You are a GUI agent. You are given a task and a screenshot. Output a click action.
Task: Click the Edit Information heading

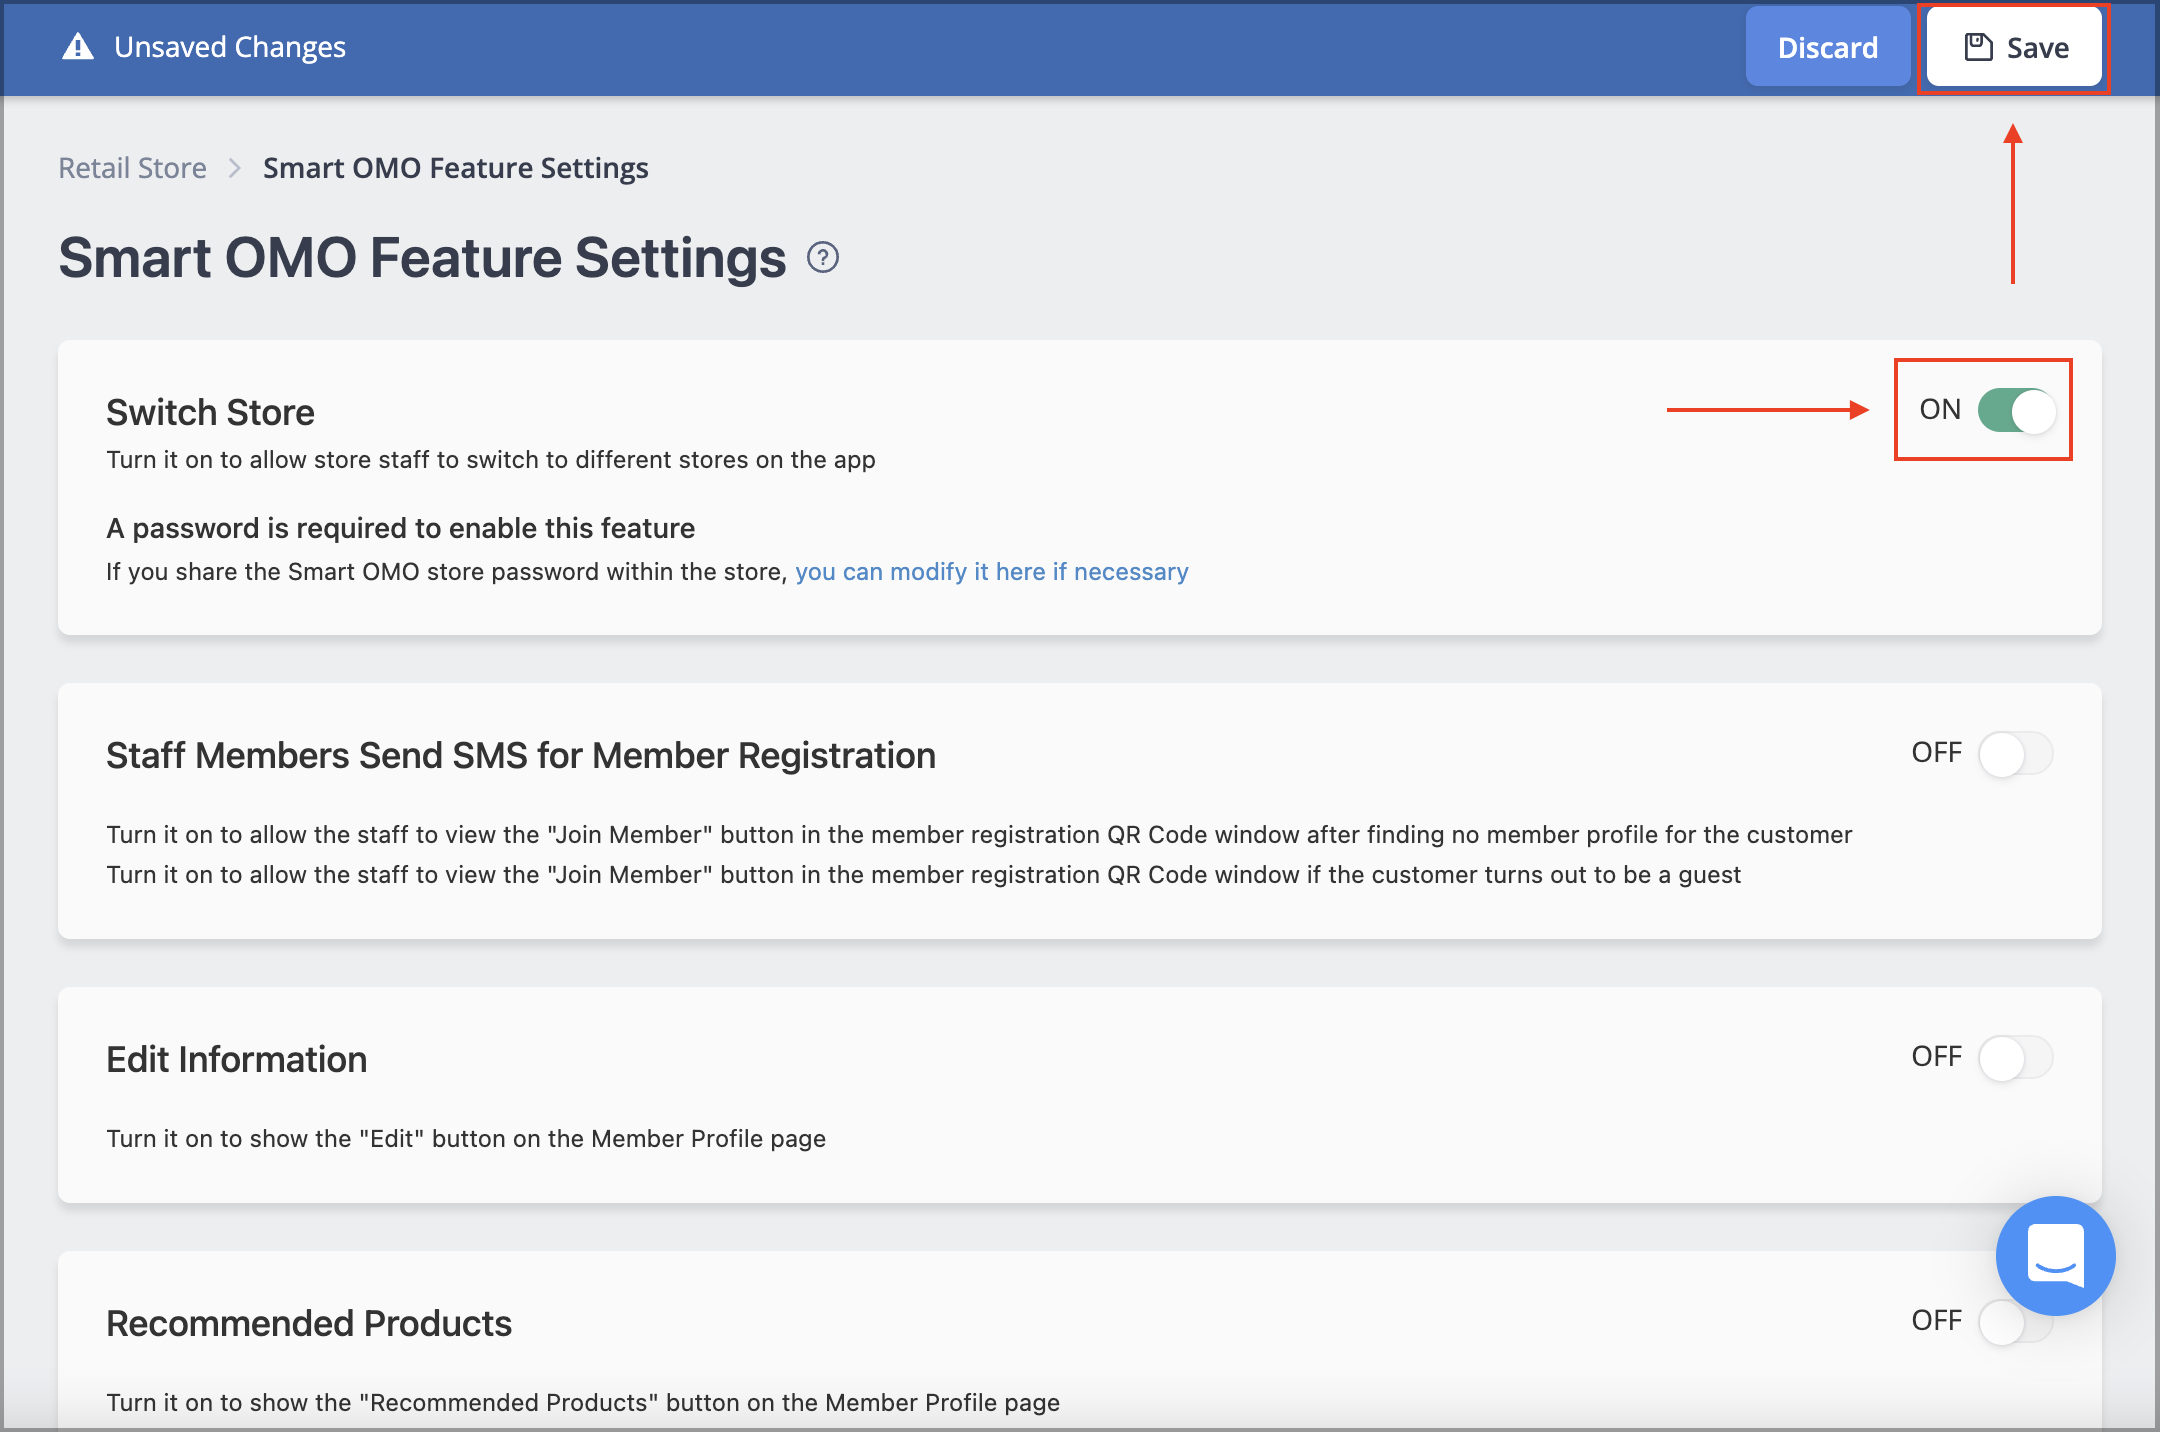pos(237,1059)
